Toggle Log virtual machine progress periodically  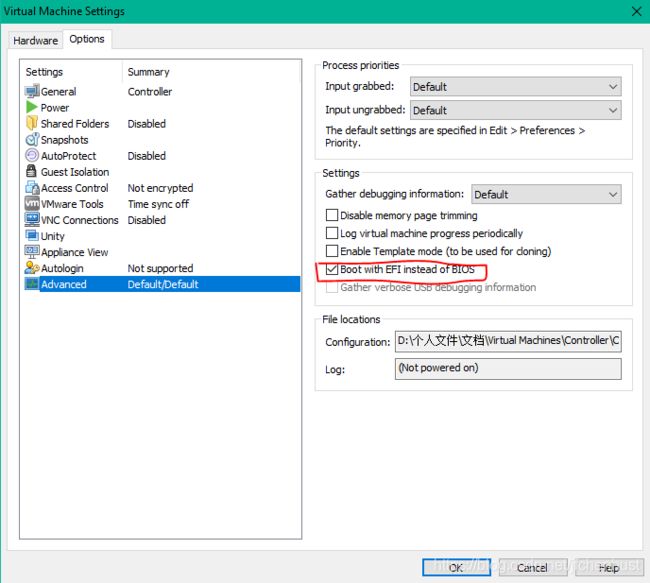tap(332, 233)
